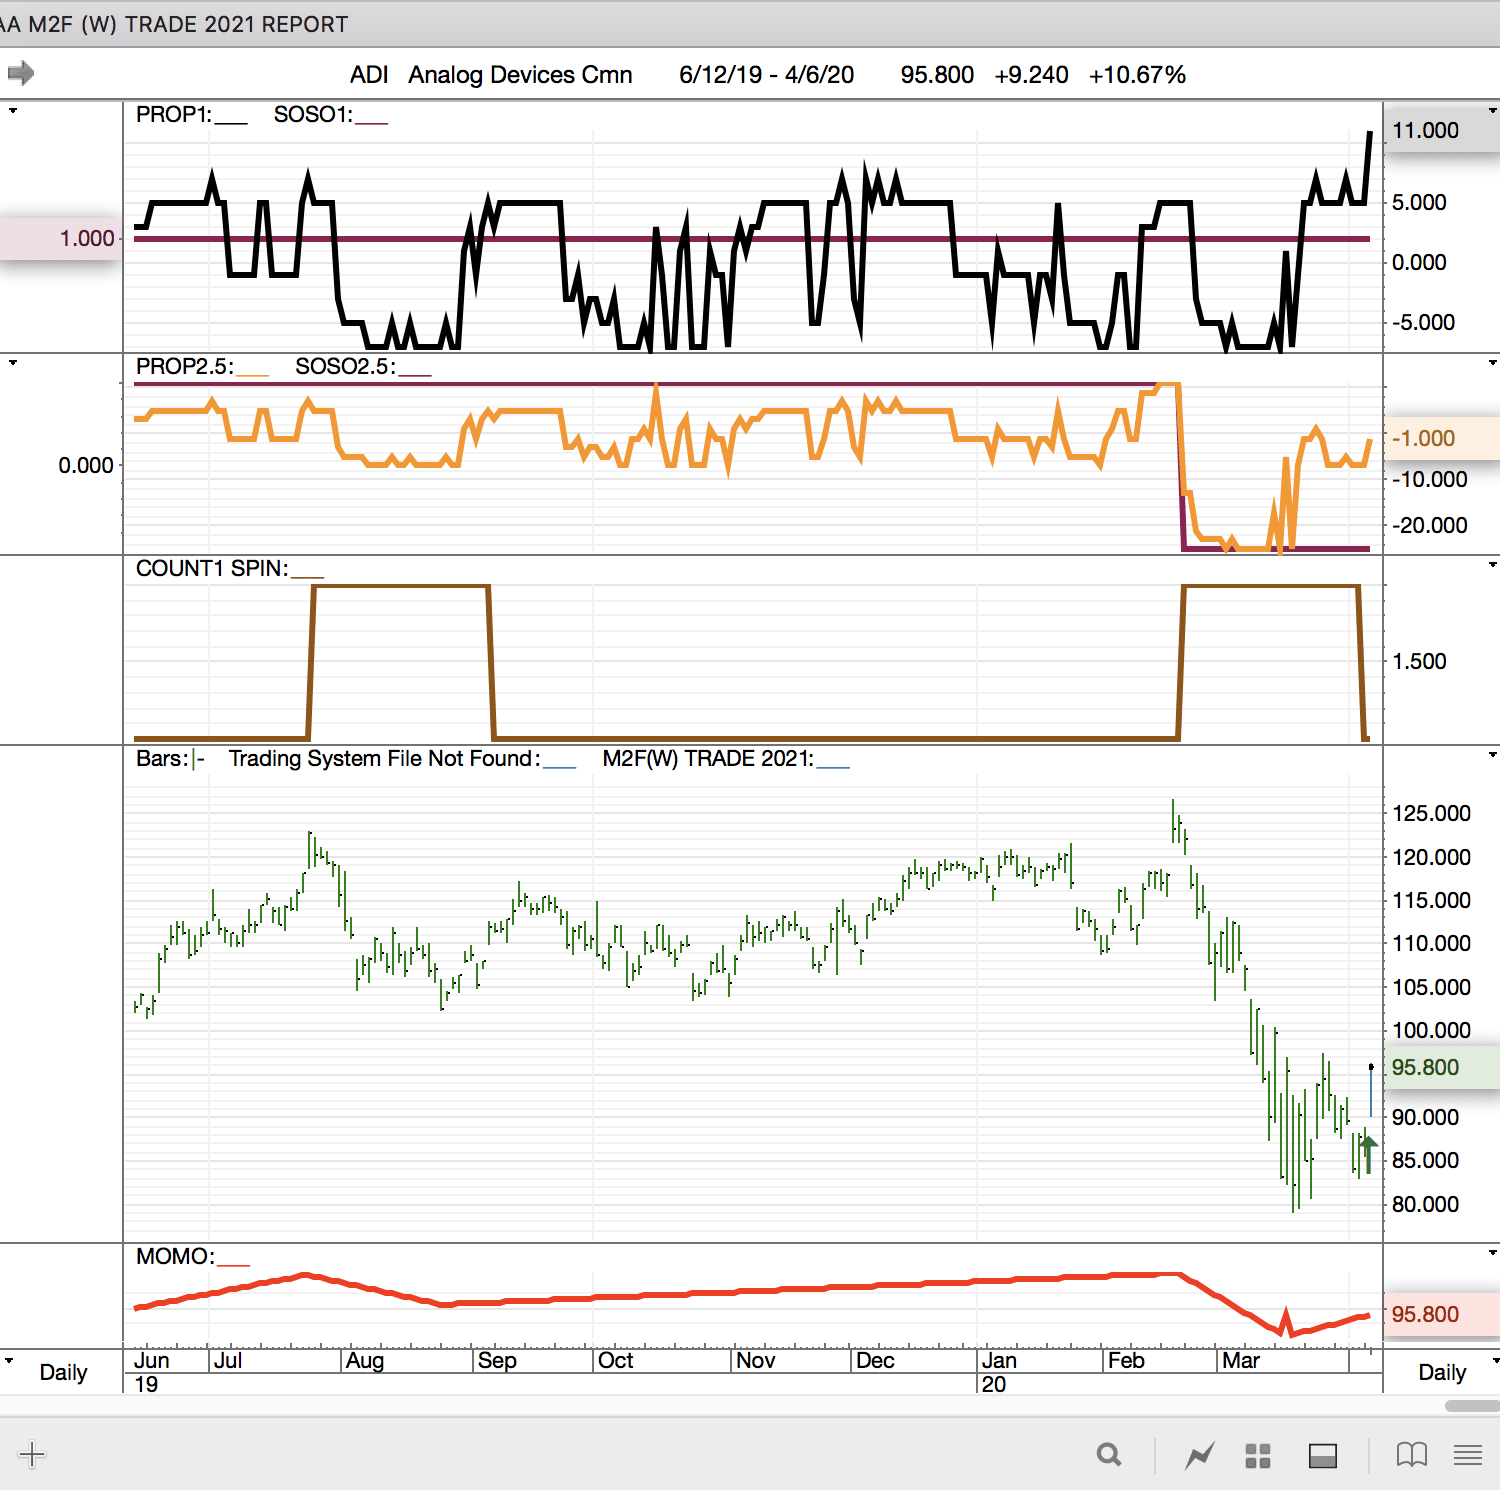The image size is (1500, 1490).
Task: Click the PROP2.5 legend label
Action: click(185, 366)
